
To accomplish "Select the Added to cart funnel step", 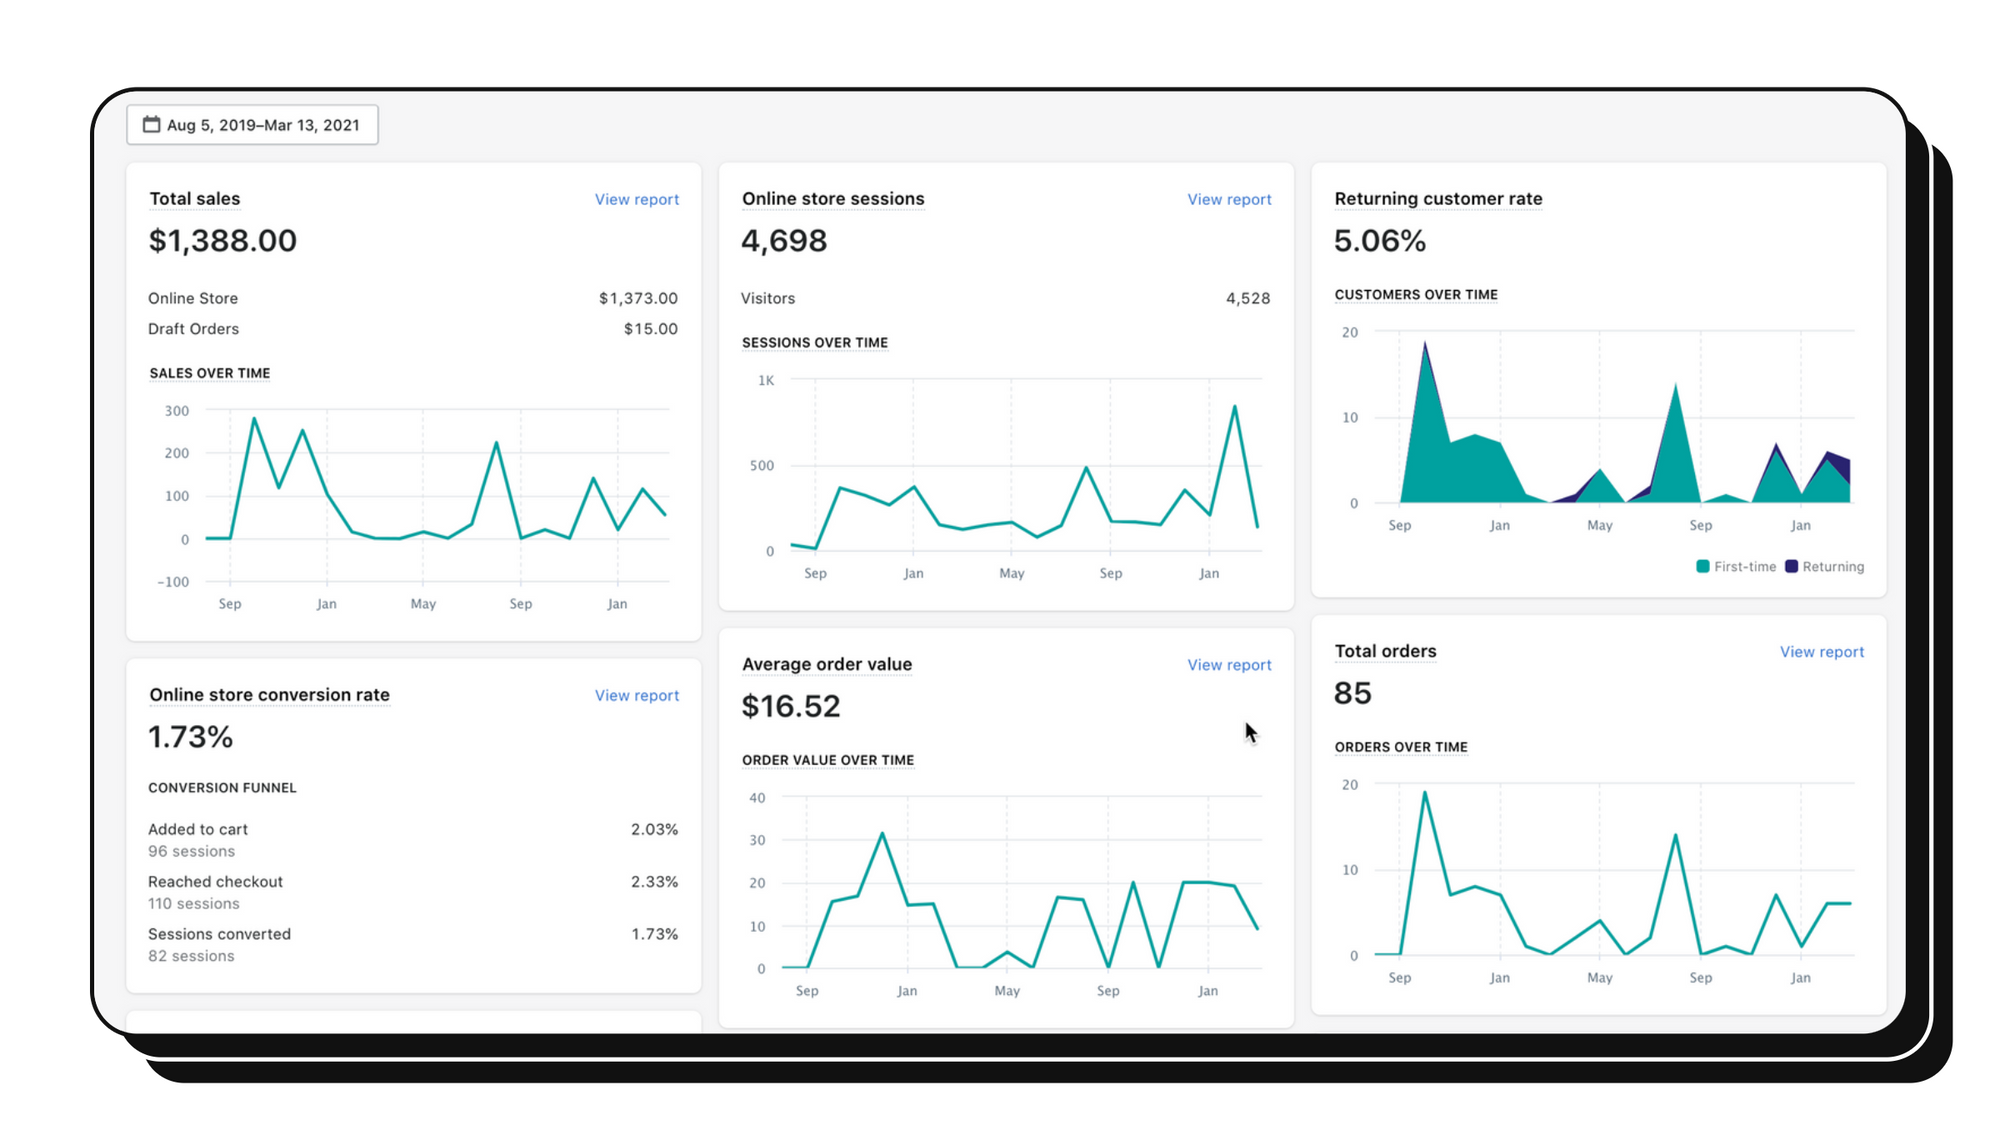I will [x=198, y=829].
